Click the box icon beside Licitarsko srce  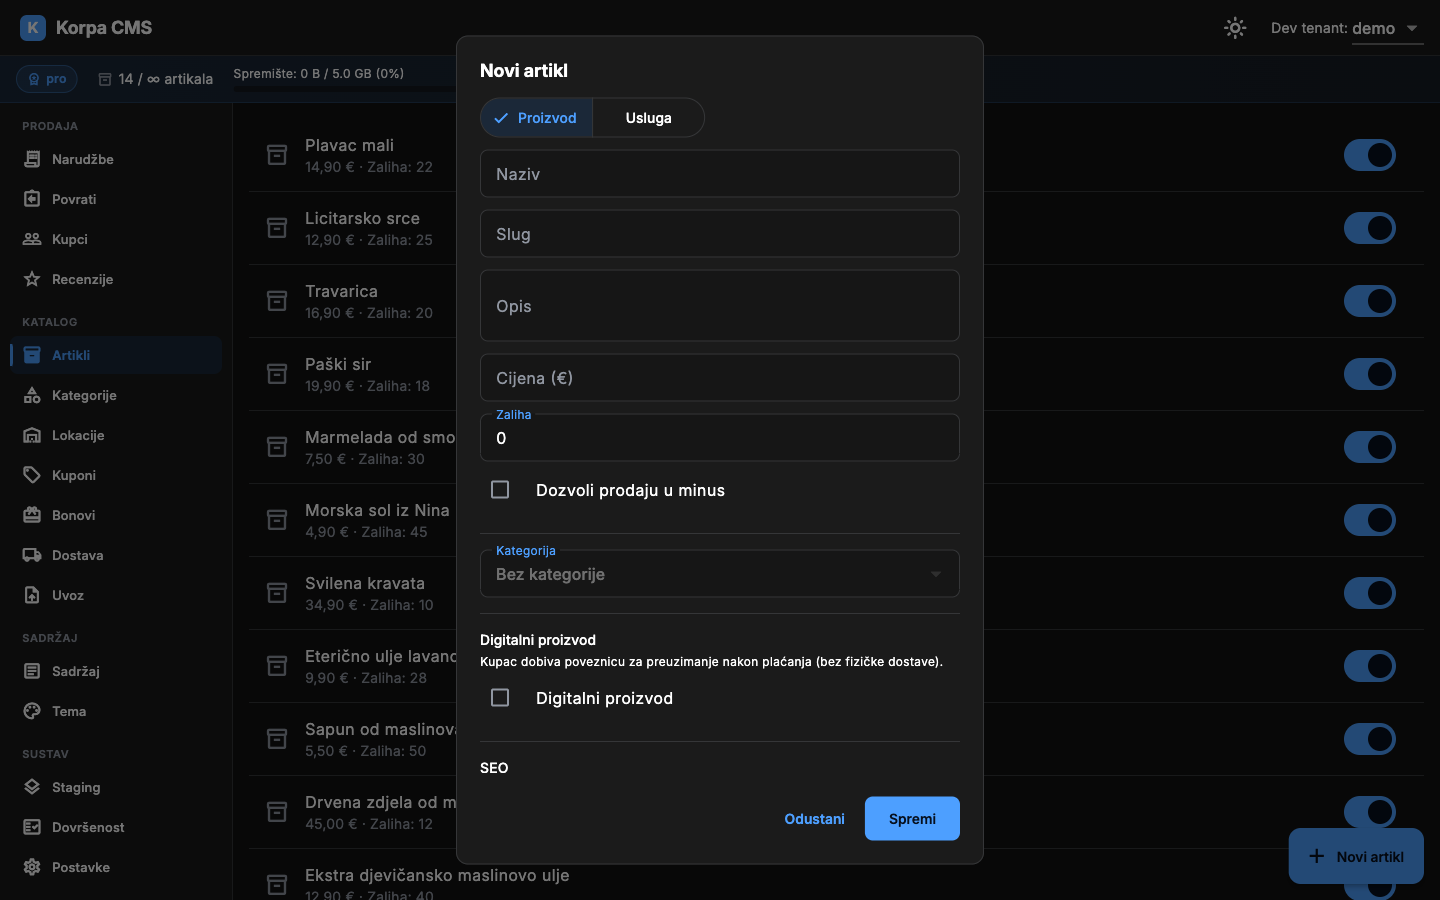(x=277, y=228)
